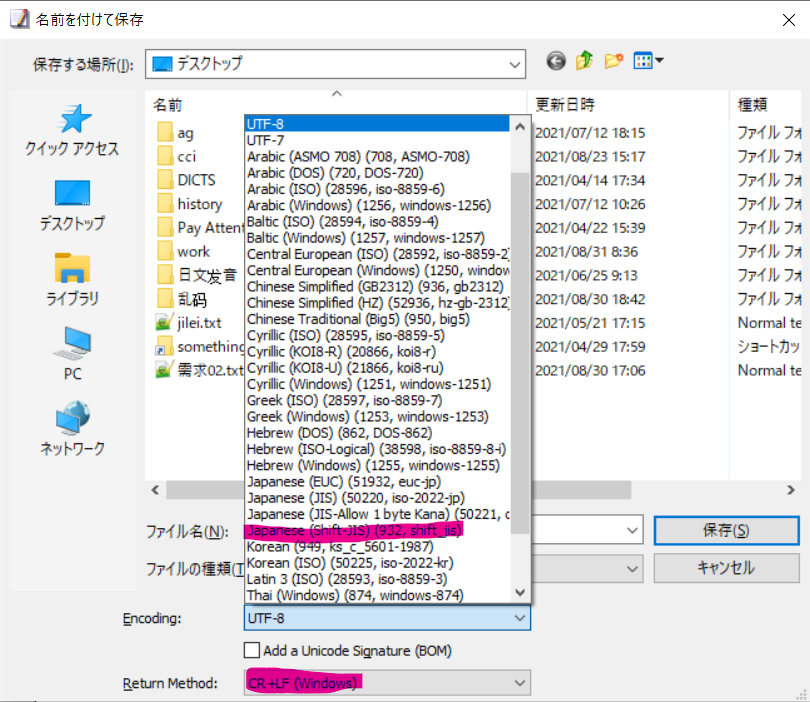This screenshot has width=810, height=702.
Task: Open the 'Go to last folder visited' back icon
Action: click(556, 61)
